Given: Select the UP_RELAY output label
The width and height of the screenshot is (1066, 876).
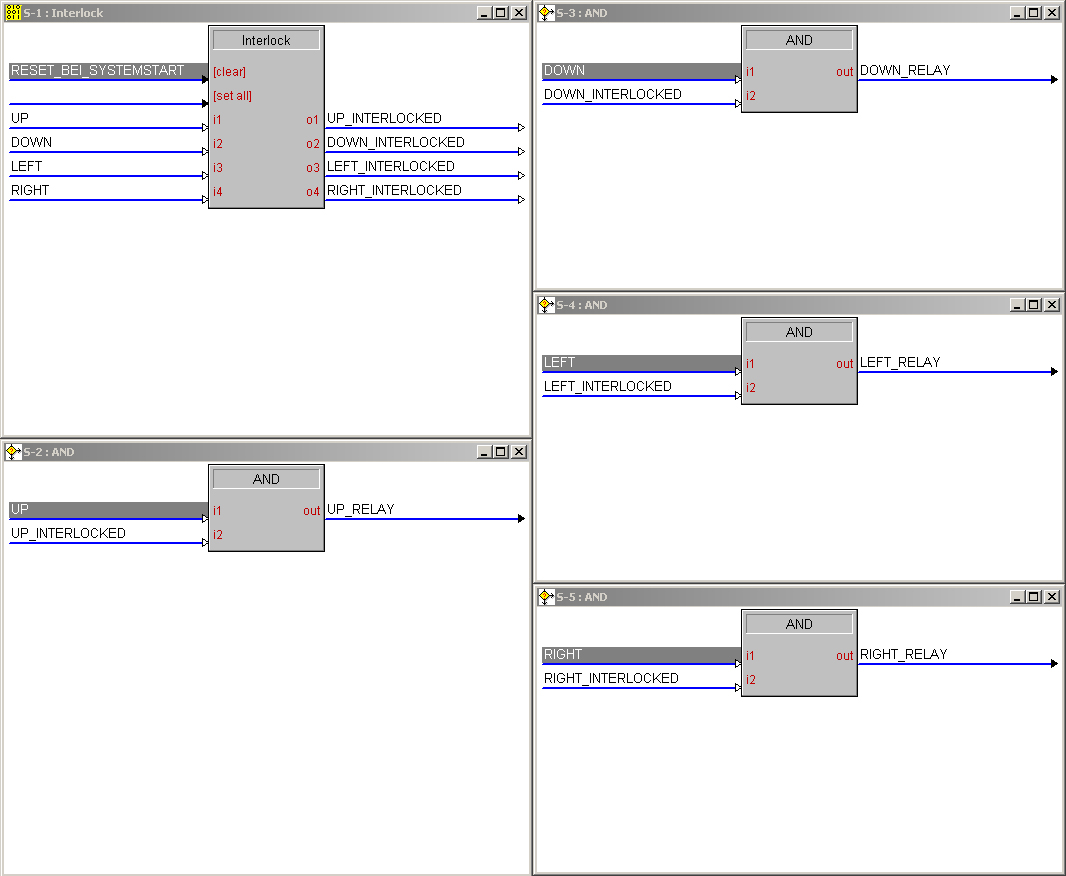Looking at the screenshot, I should [x=361, y=510].
